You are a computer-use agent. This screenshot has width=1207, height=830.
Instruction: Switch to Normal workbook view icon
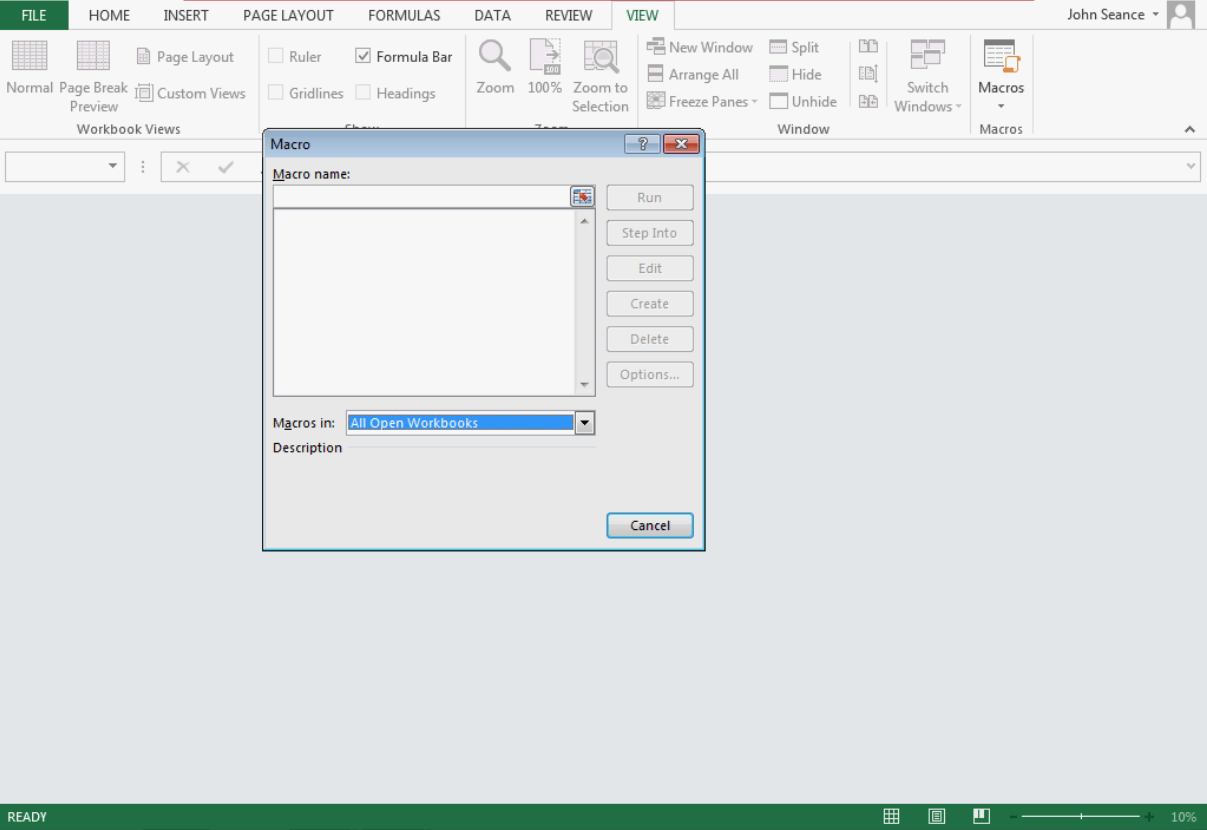point(29,56)
